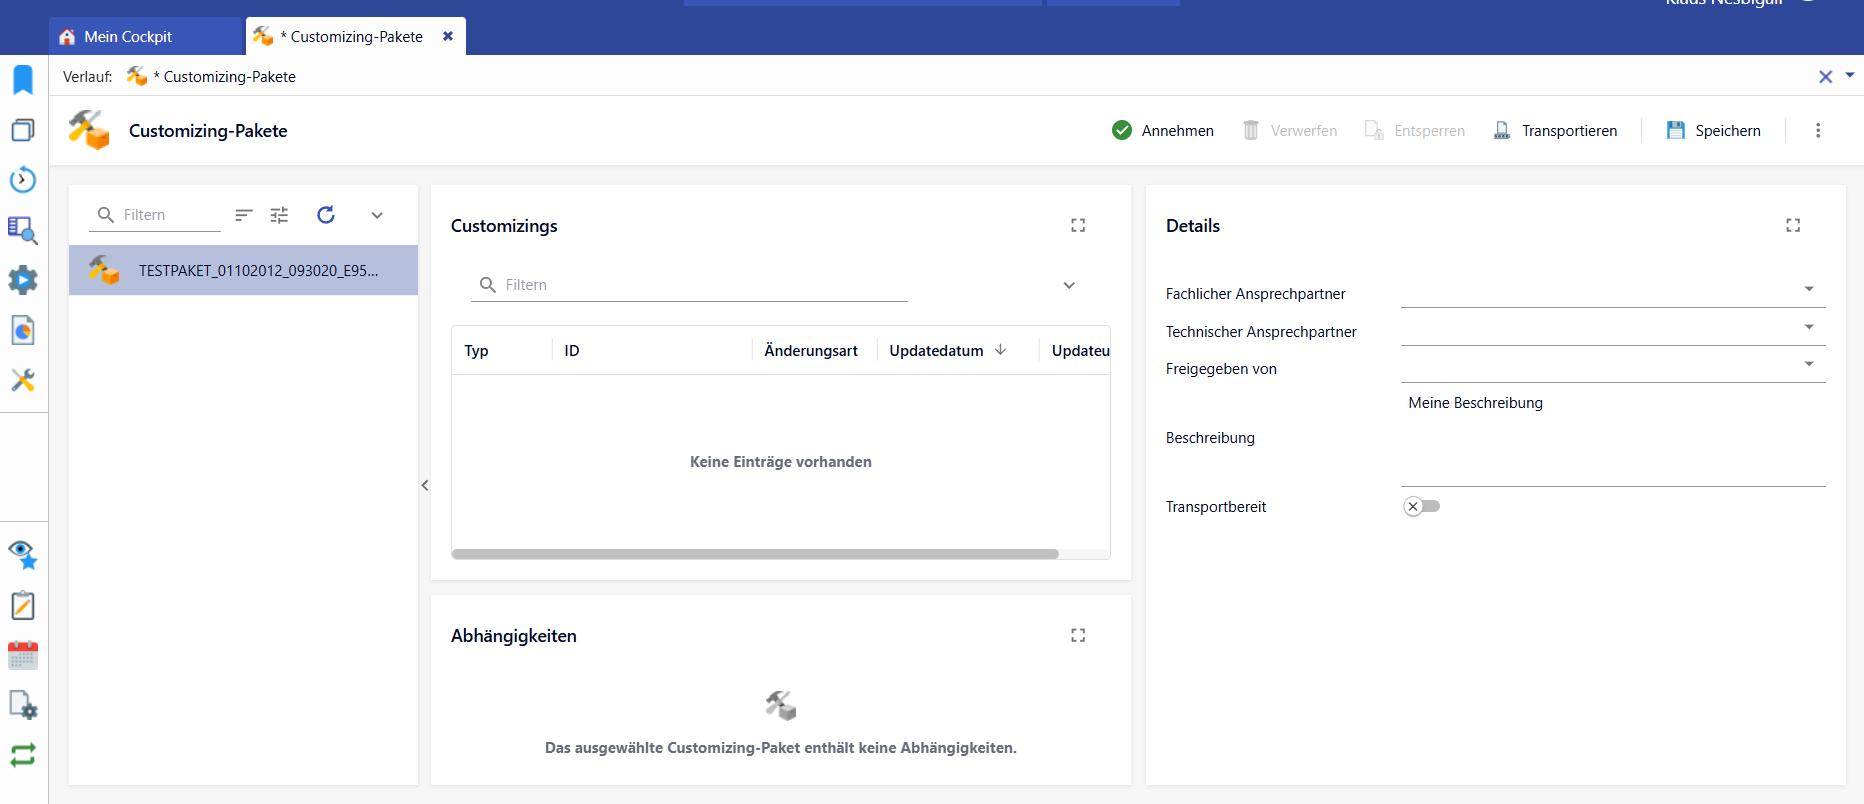
Task: Sort by Updateu column header
Action: [x=1080, y=351]
